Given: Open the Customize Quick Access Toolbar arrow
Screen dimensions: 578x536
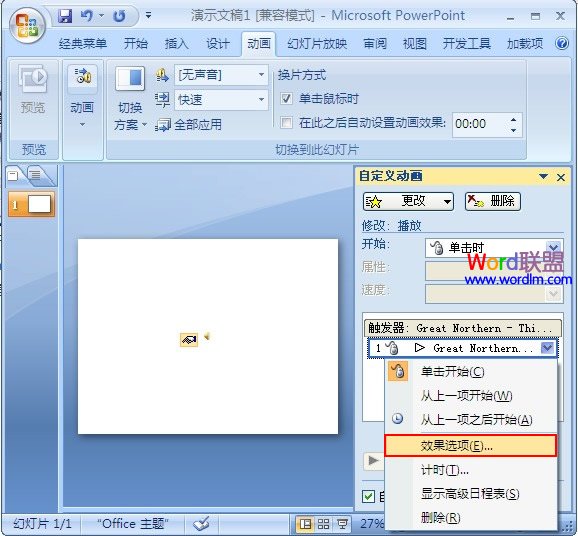Looking at the screenshot, I should pos(148,15).
